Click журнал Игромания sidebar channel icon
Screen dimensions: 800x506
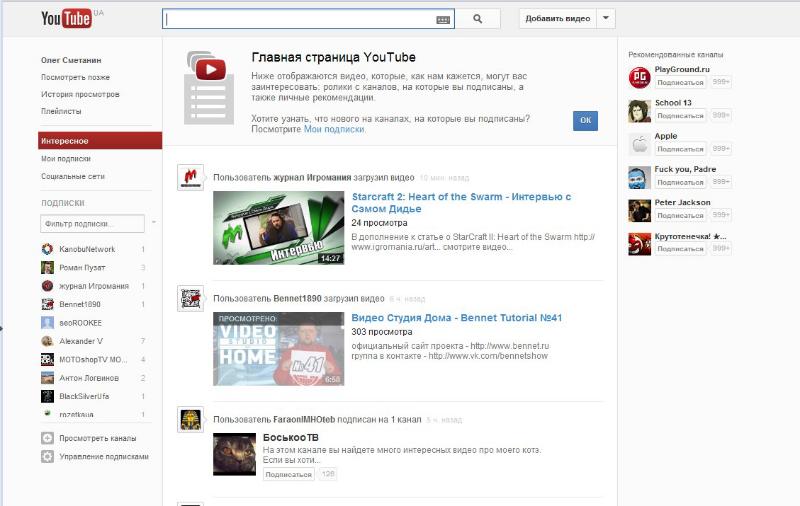pyautogui.click(x=47, y=286)
